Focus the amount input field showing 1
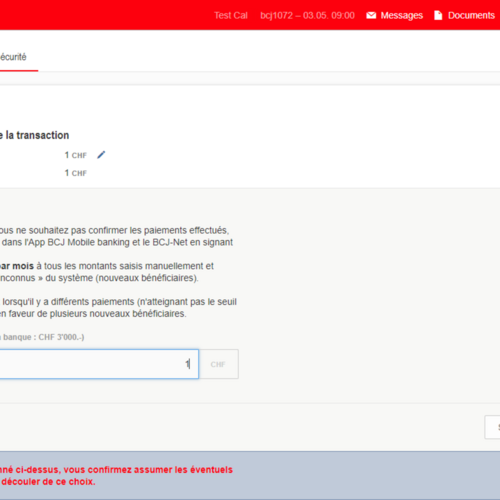This screenshot has height=500, width=500. (99, 364)
